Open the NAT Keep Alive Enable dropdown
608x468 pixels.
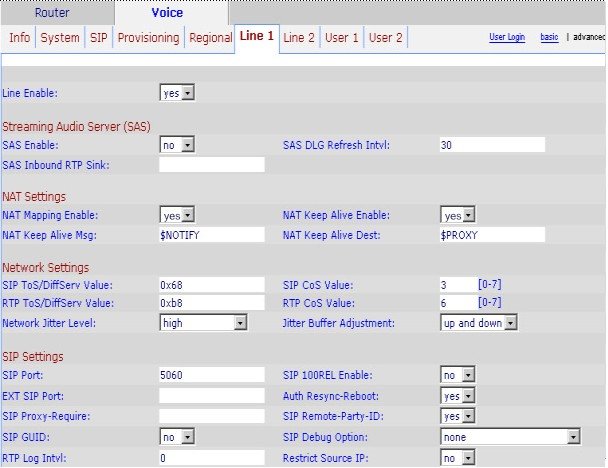tap(457, 215)
